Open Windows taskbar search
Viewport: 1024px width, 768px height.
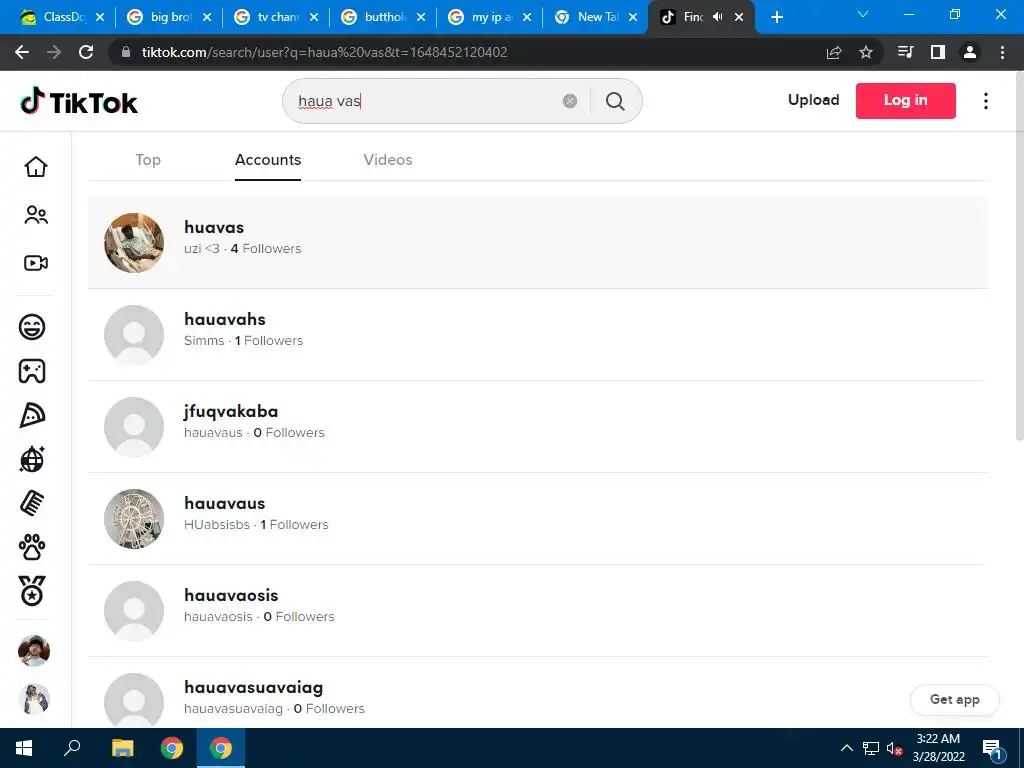[x=72, y=748]
